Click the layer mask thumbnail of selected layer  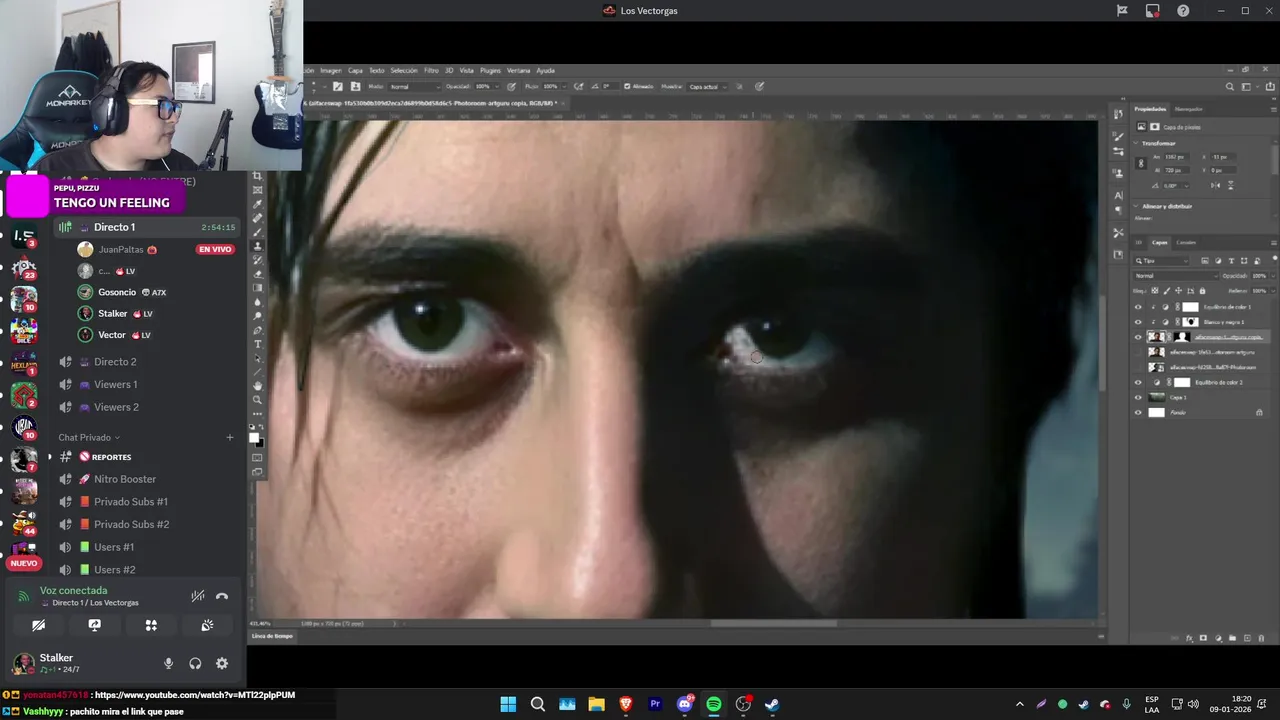tap(1182, 337)
